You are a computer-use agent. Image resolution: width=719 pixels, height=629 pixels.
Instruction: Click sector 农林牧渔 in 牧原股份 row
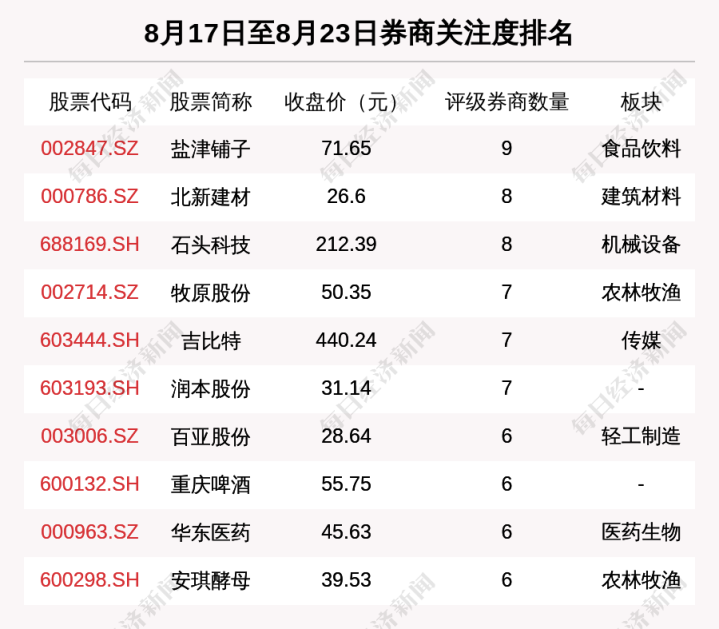(x=641, y=293)
